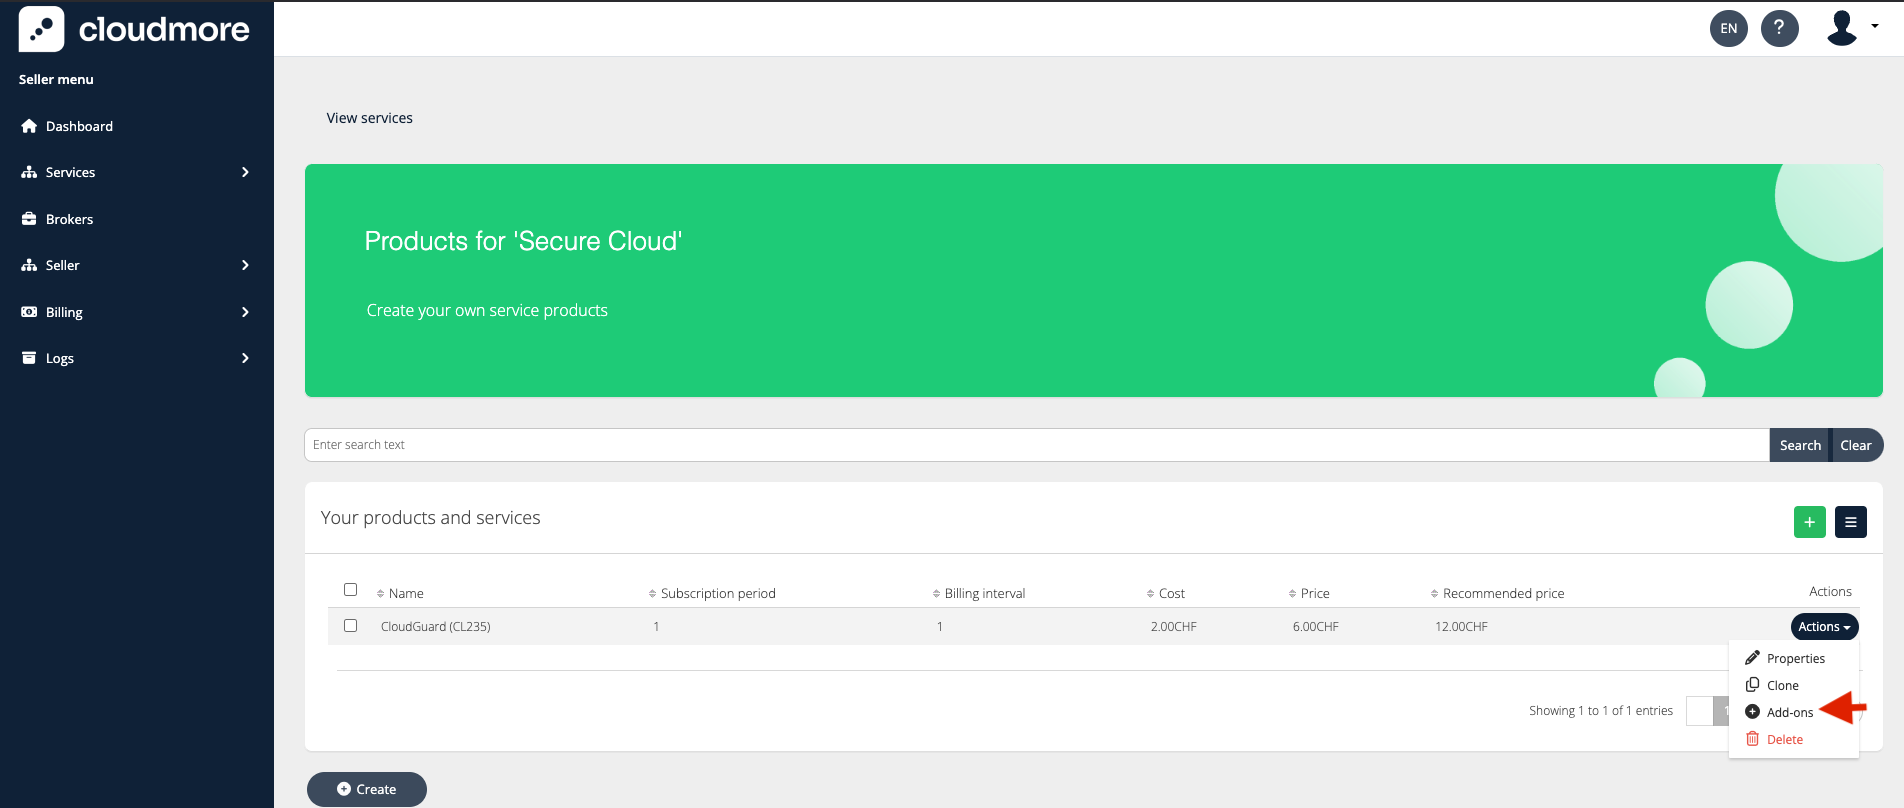The height and width of the screenshot is (808, 1904).
Task: Choose Delete in the actions menu
Action: pos(1783,740)
